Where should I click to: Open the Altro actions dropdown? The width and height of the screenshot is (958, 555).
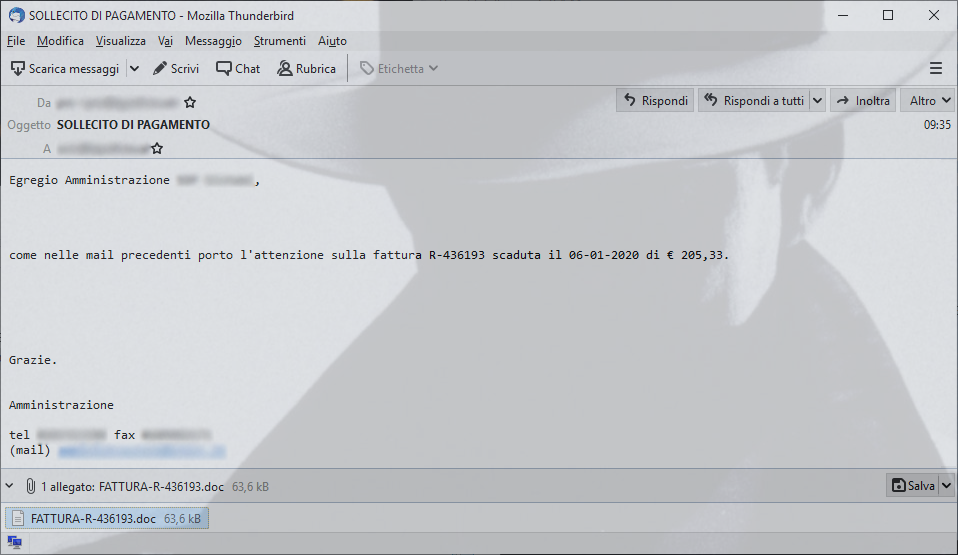coord(928,101)
